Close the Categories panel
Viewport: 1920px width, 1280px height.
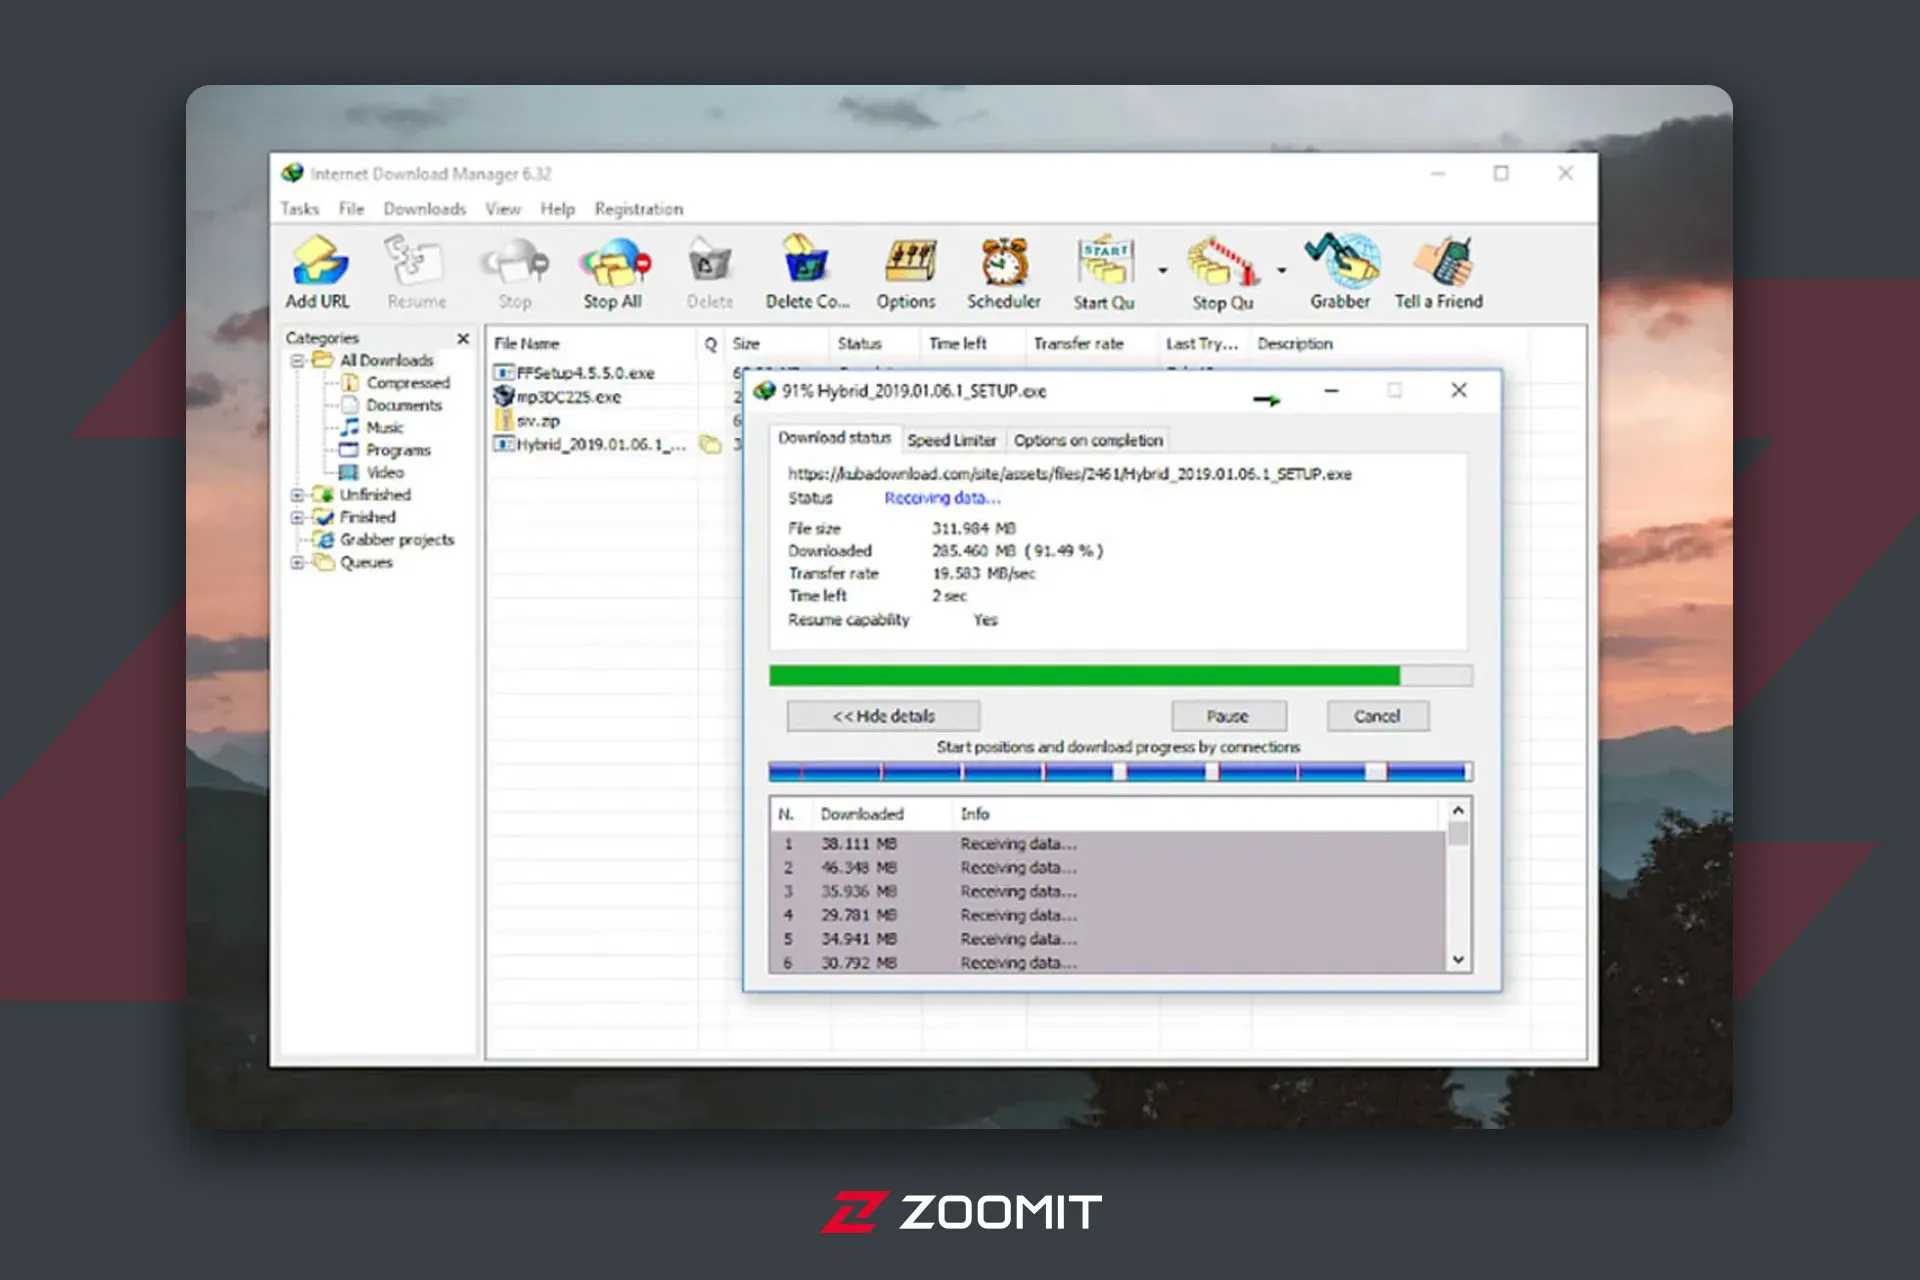click(x=463, y=338)
